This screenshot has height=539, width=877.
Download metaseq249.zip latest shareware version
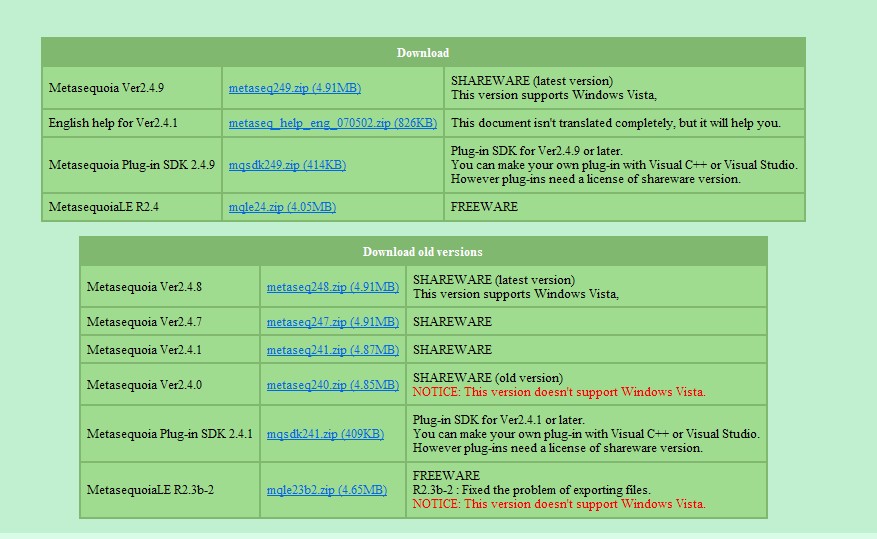click(x=294, y=88)
